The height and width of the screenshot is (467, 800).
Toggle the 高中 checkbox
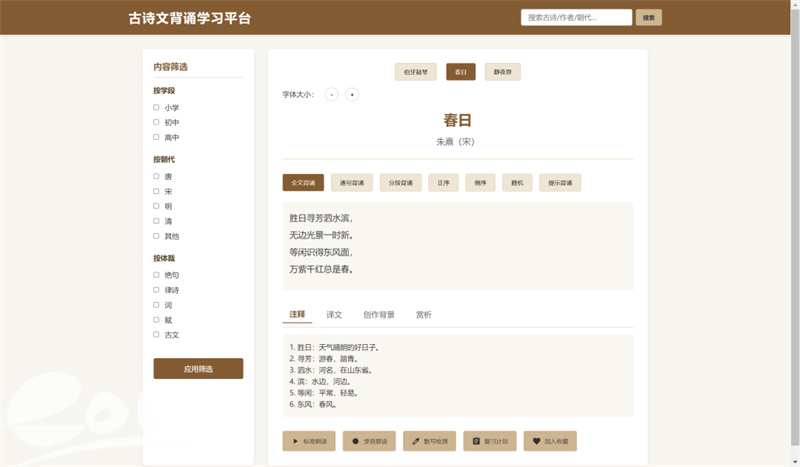156,137
